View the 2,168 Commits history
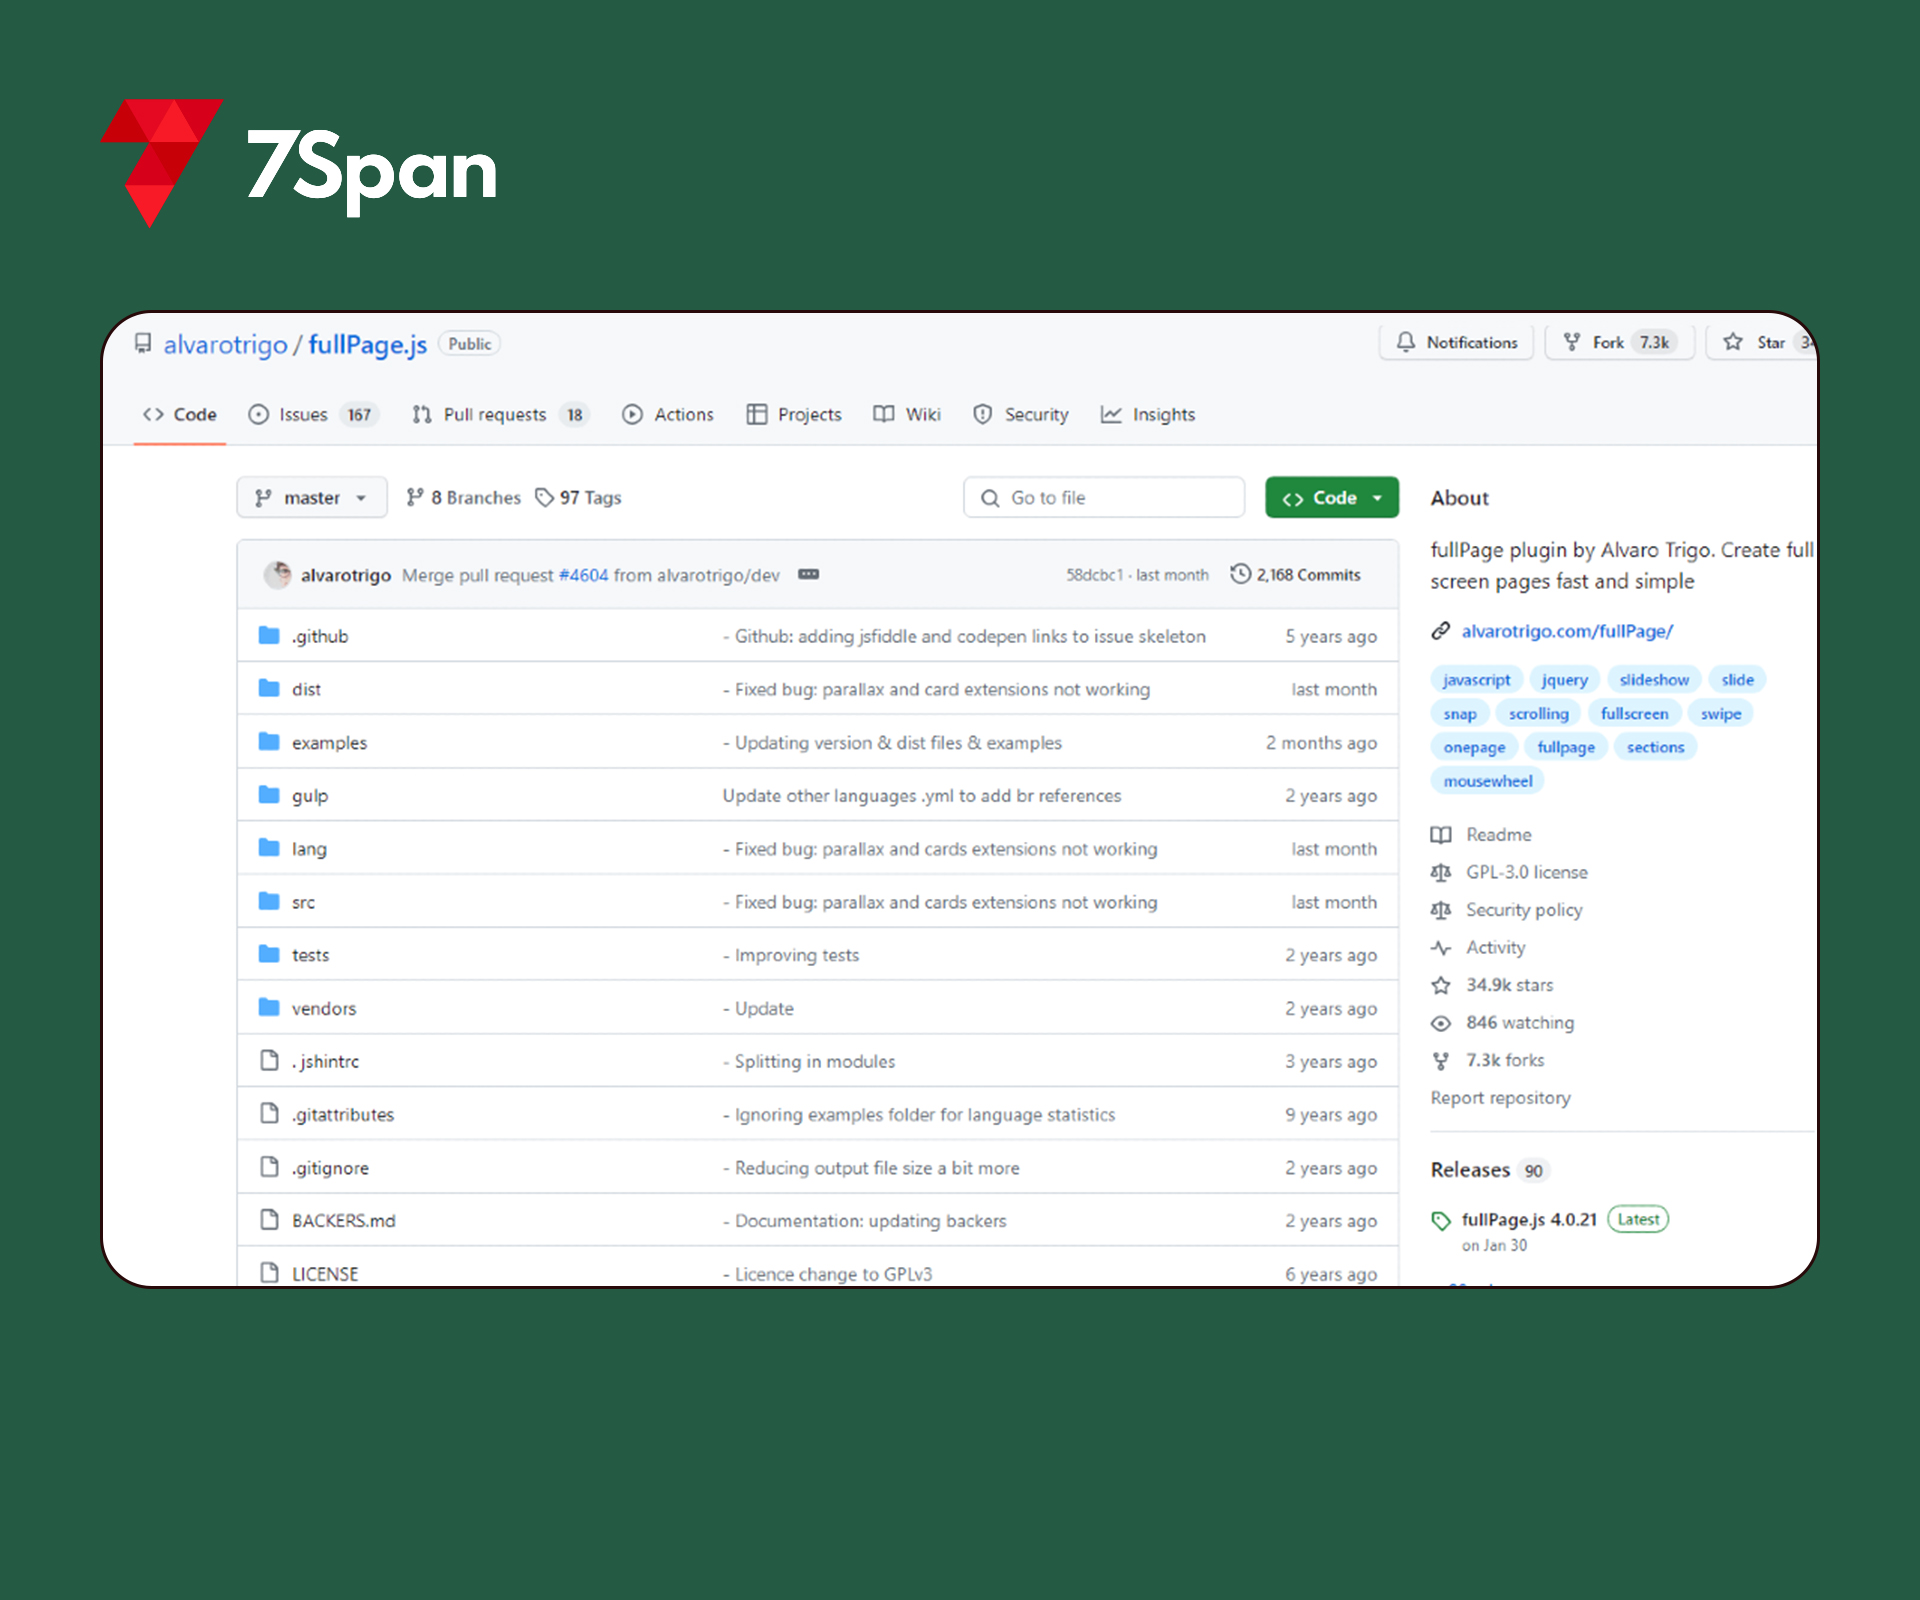 pyautogui.click(x=1296, y=574)
